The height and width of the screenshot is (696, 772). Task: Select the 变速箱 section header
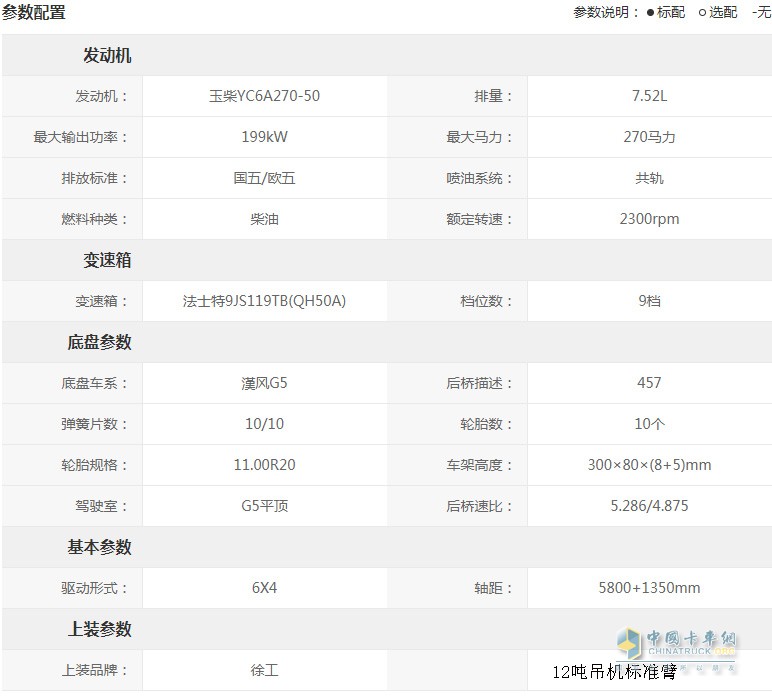pyautogui.click(x=107, y=260)
